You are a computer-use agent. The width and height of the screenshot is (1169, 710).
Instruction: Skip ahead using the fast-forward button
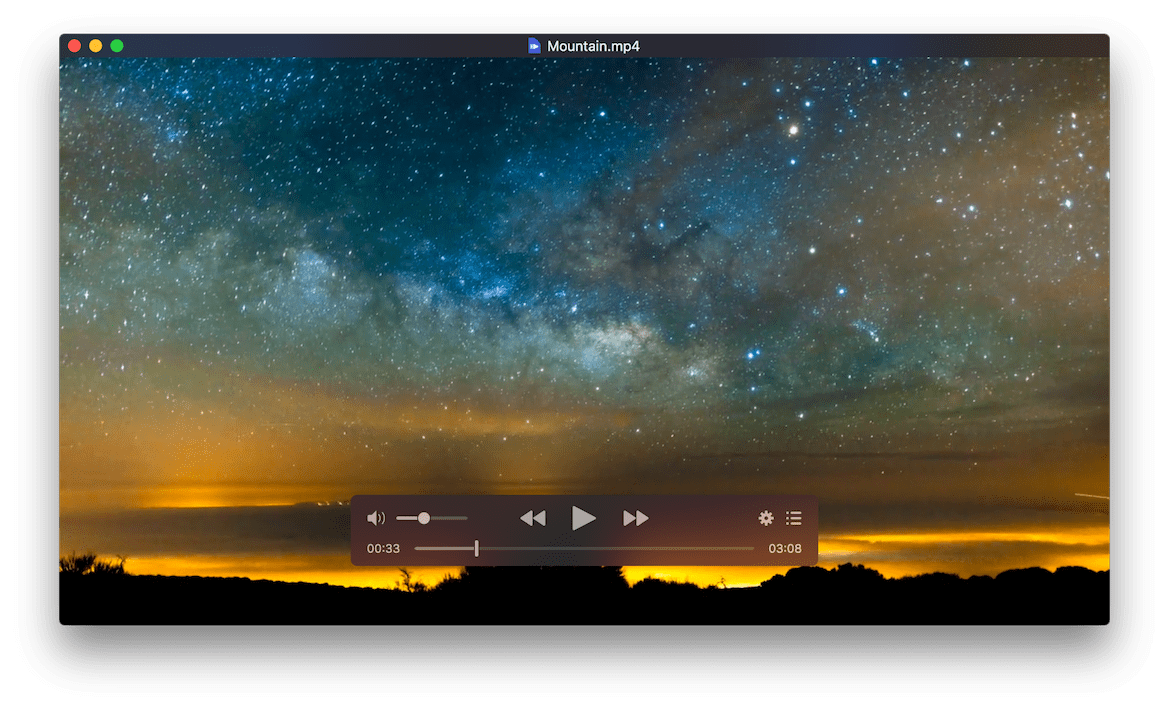635,518
